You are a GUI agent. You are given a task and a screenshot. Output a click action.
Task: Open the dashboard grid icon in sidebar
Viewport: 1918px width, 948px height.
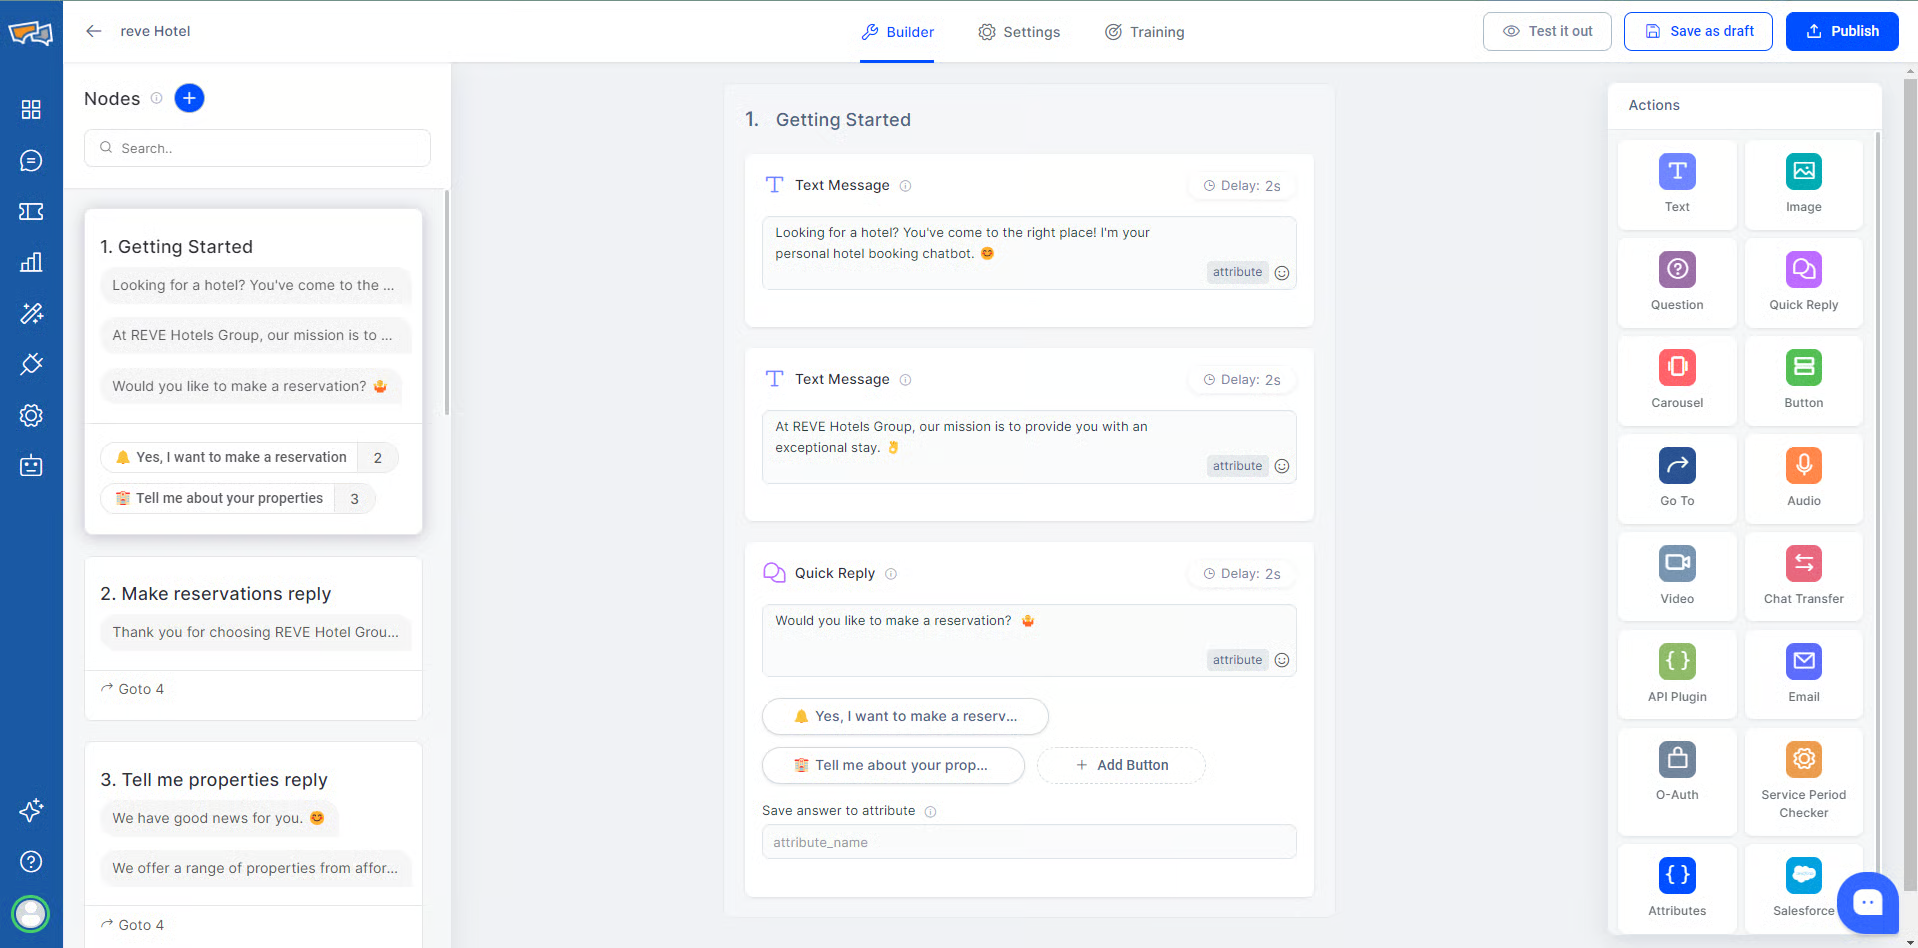point(31,109)
